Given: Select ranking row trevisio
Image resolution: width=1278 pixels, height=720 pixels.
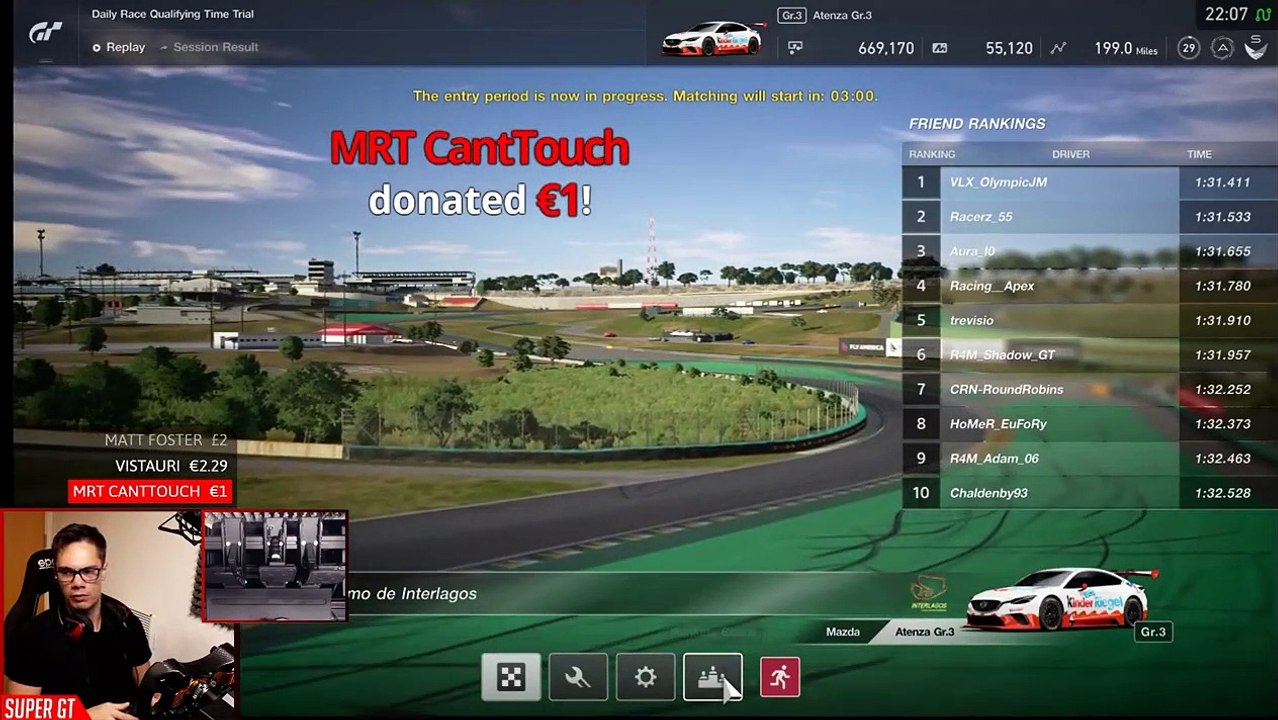Looking at the screenshot, I should 1089,320.
